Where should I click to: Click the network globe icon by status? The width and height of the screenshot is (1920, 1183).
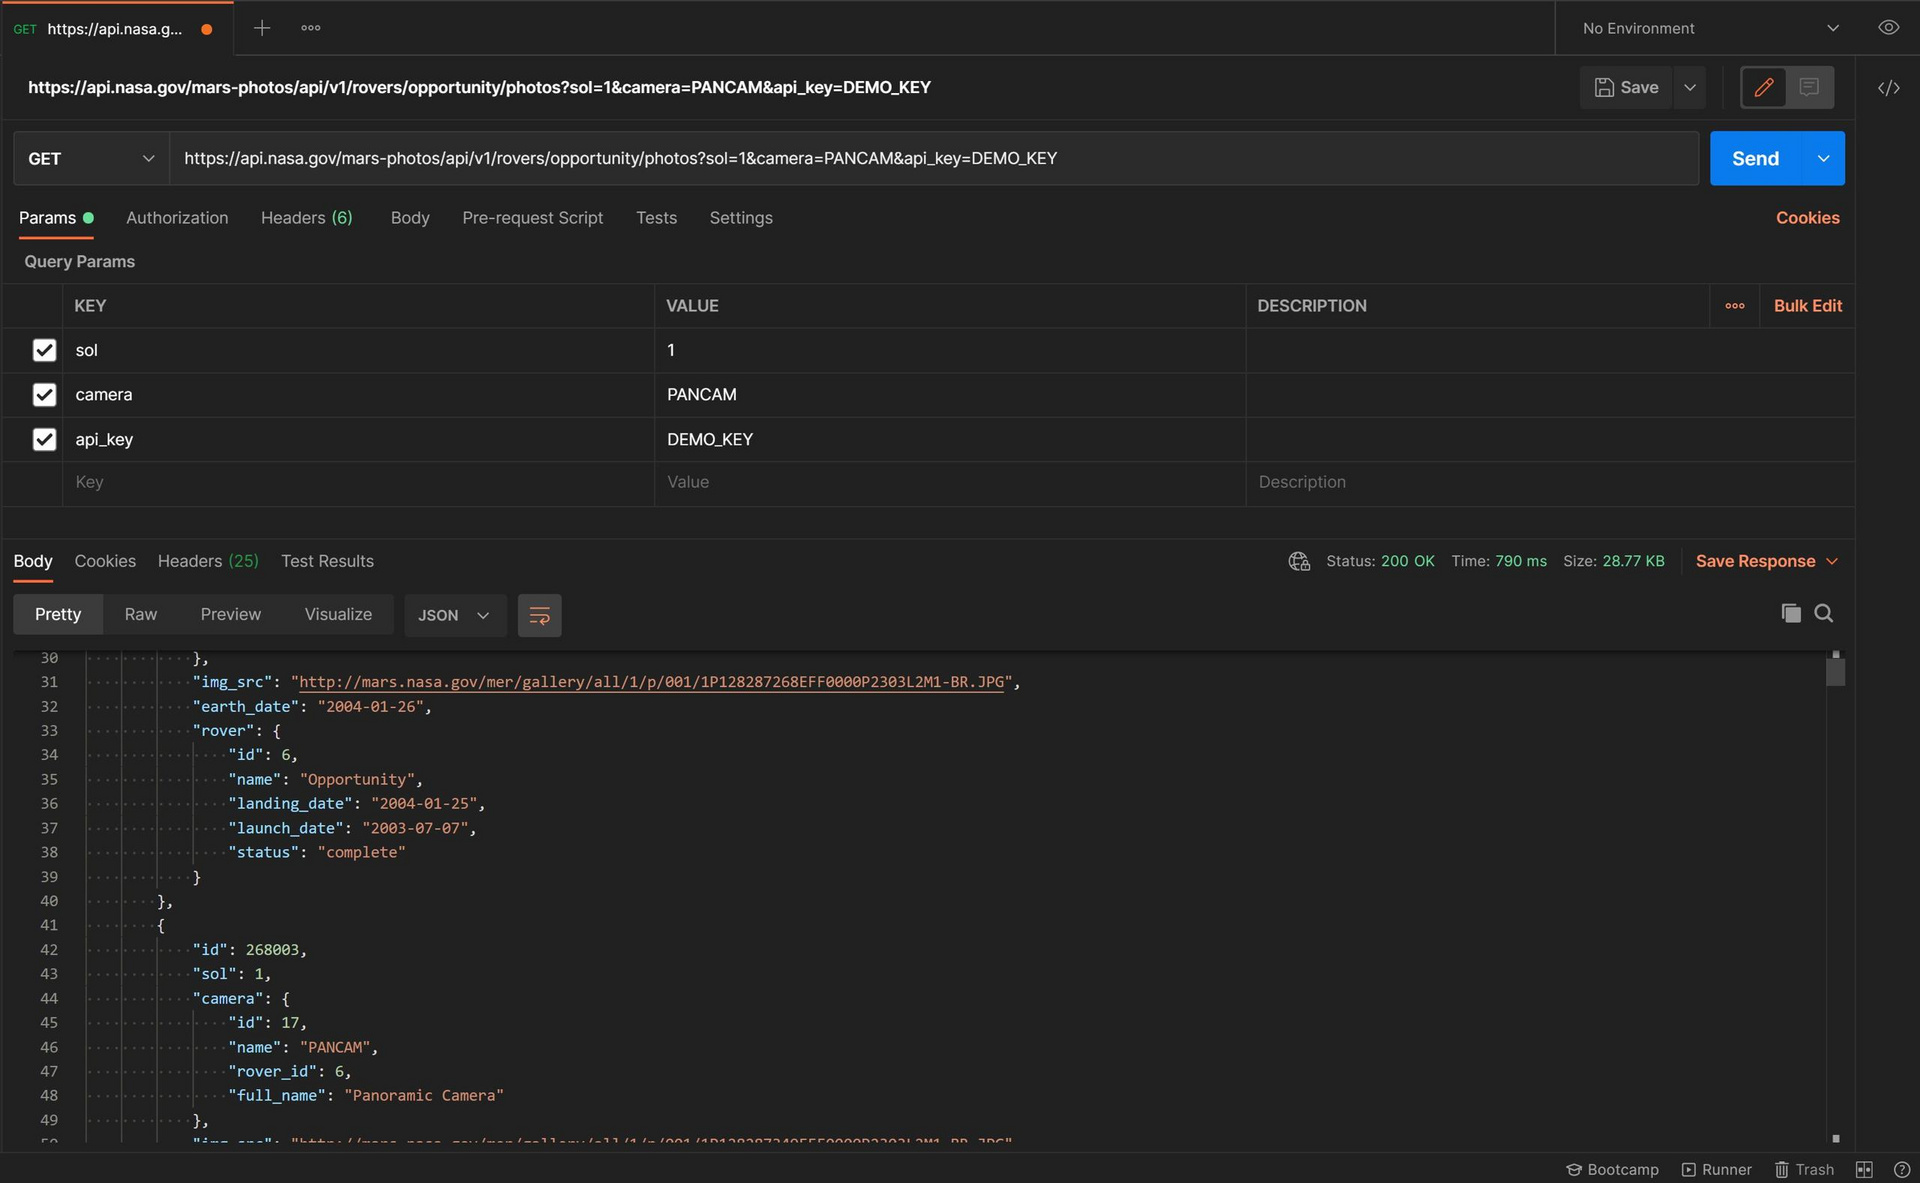click(x=1299, y=561)
